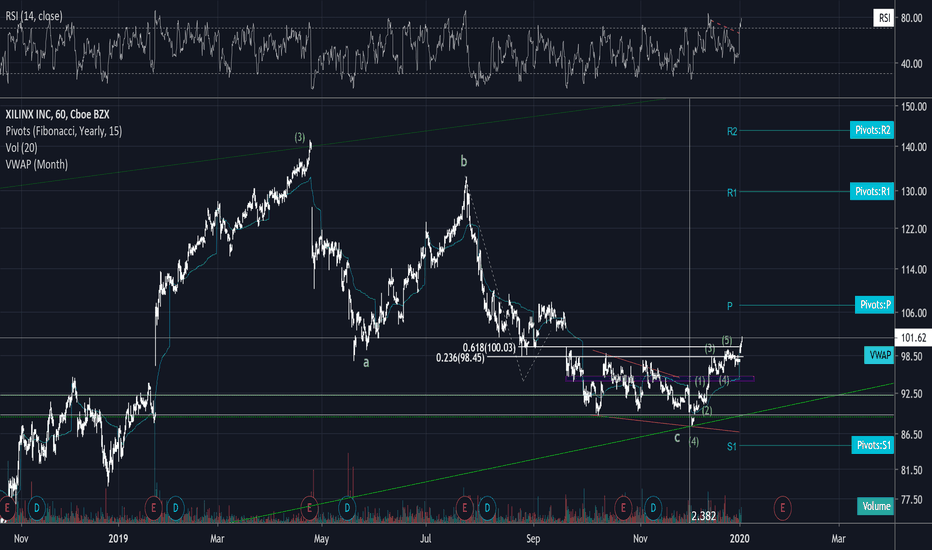
Task: Select the (1) wave label above the purple zone
Action: click(700, 381)
